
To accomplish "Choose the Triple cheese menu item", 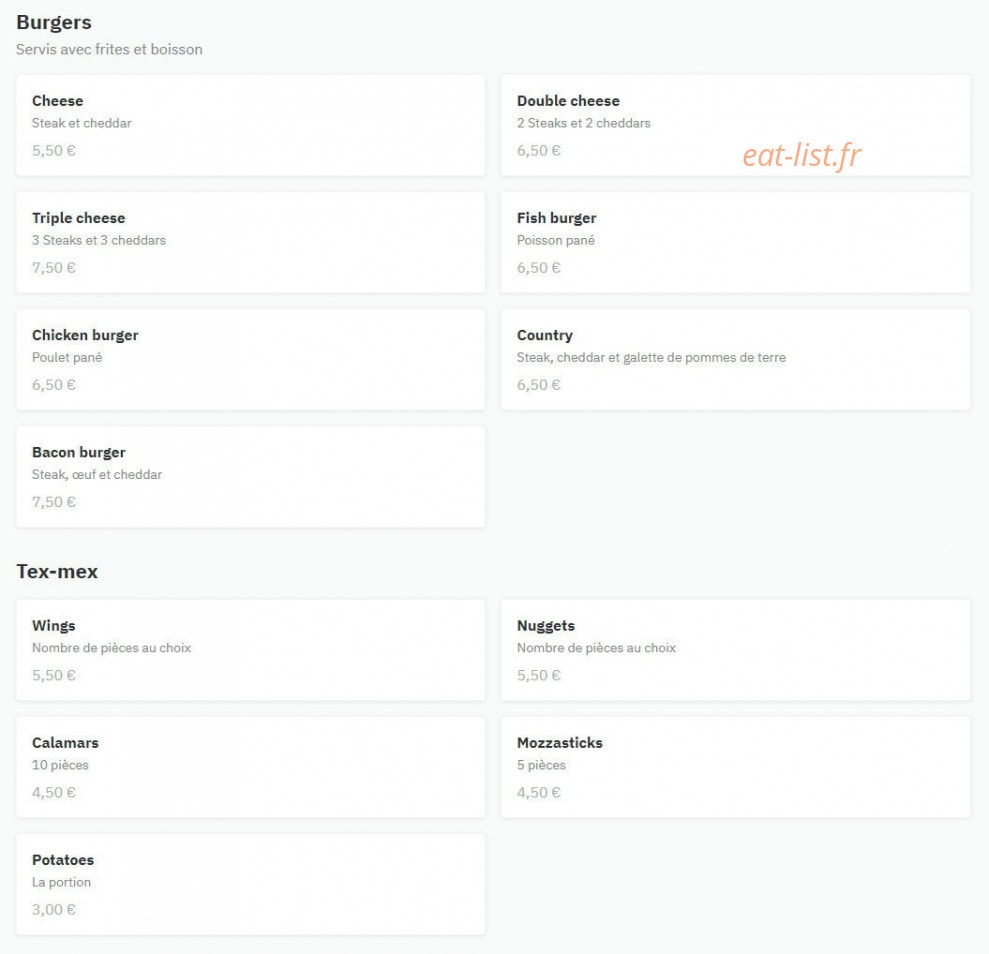I will (250, 242).
